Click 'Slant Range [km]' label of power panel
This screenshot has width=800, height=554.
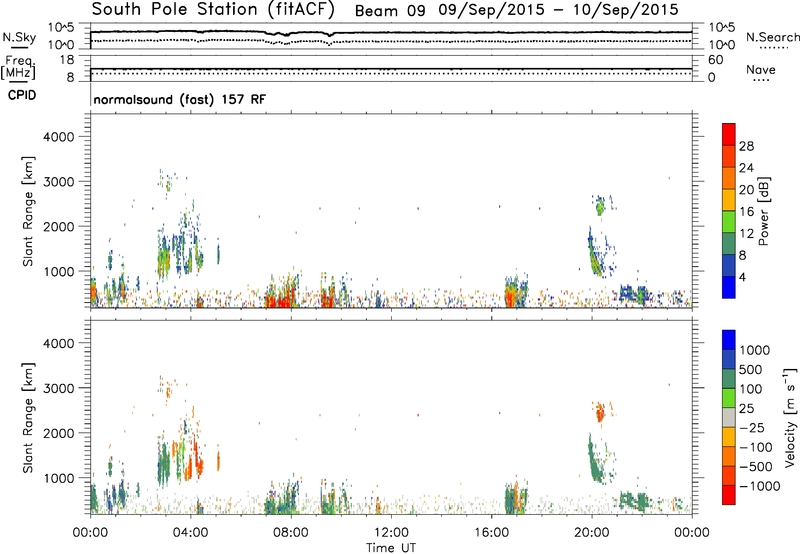28,211
